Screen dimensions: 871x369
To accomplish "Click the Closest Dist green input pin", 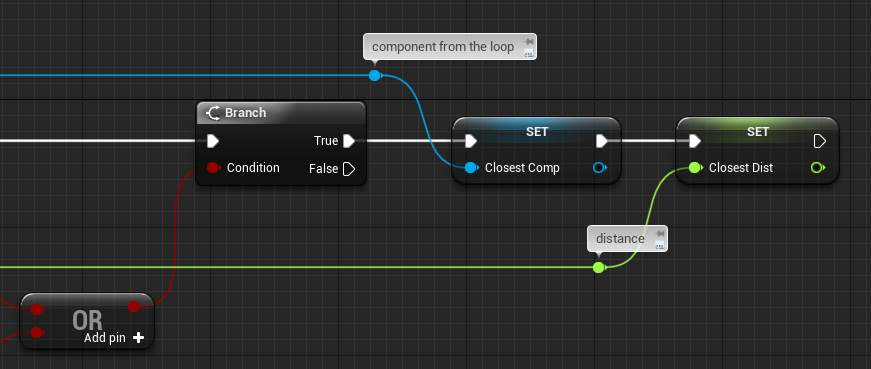I will (695, 167).
